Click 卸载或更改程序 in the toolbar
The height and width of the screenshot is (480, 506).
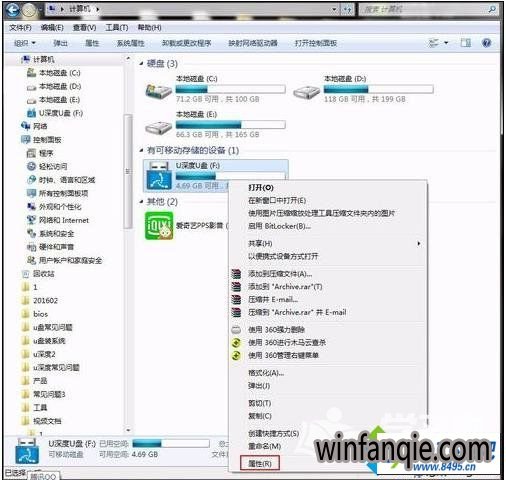(186, 43)
